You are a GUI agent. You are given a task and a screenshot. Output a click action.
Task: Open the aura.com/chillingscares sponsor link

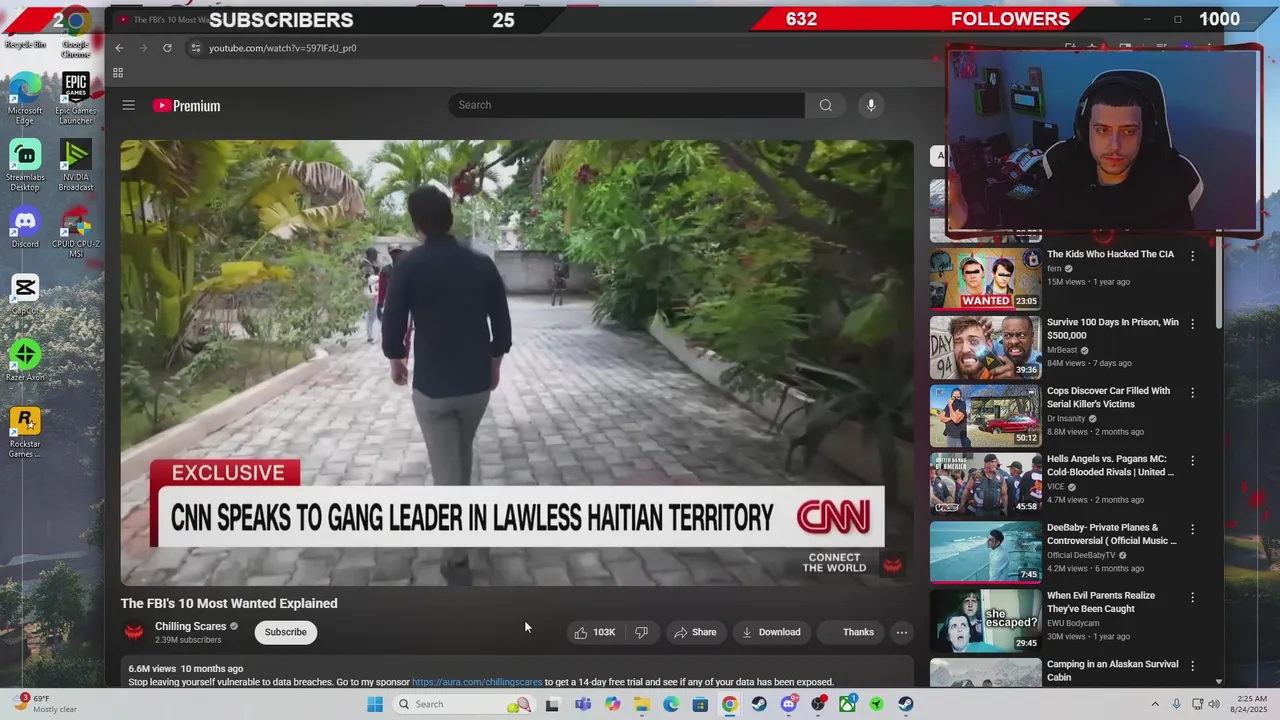(x=477, y=682)
